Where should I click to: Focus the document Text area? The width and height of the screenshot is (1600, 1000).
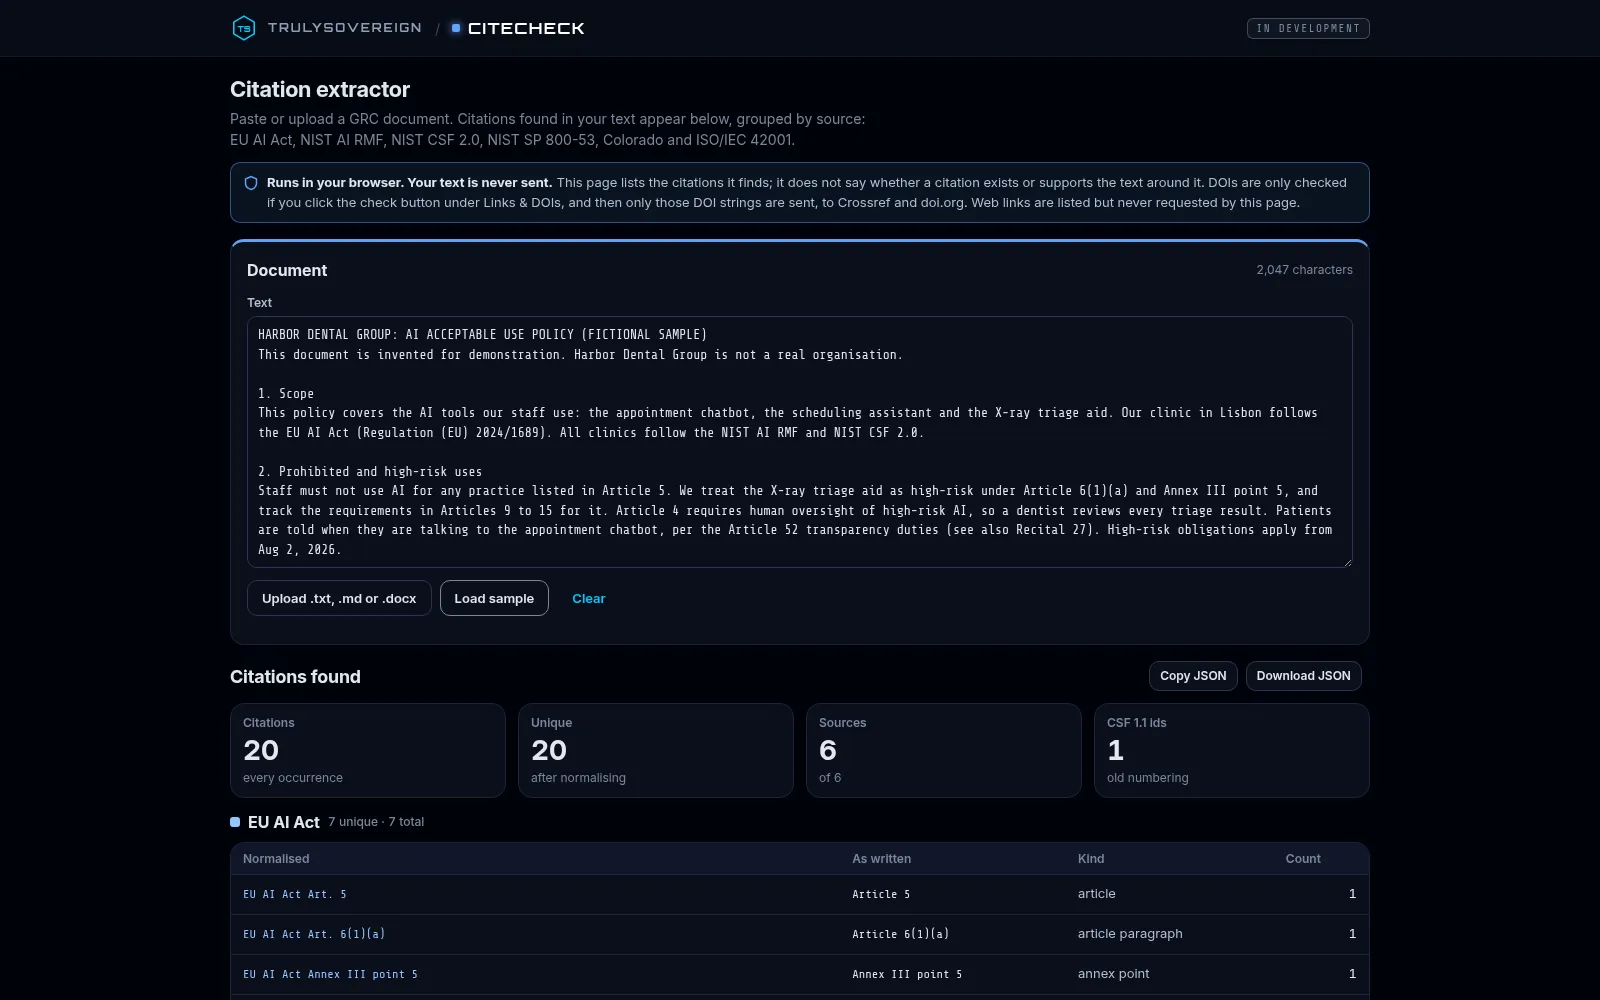800,442
